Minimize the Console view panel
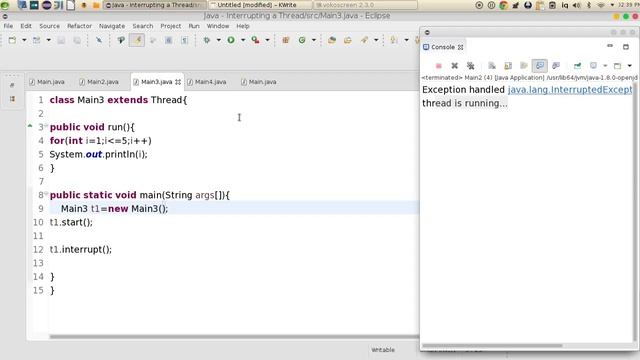Image resolution: width=640 pixels, height=360 pixels. 610,46
